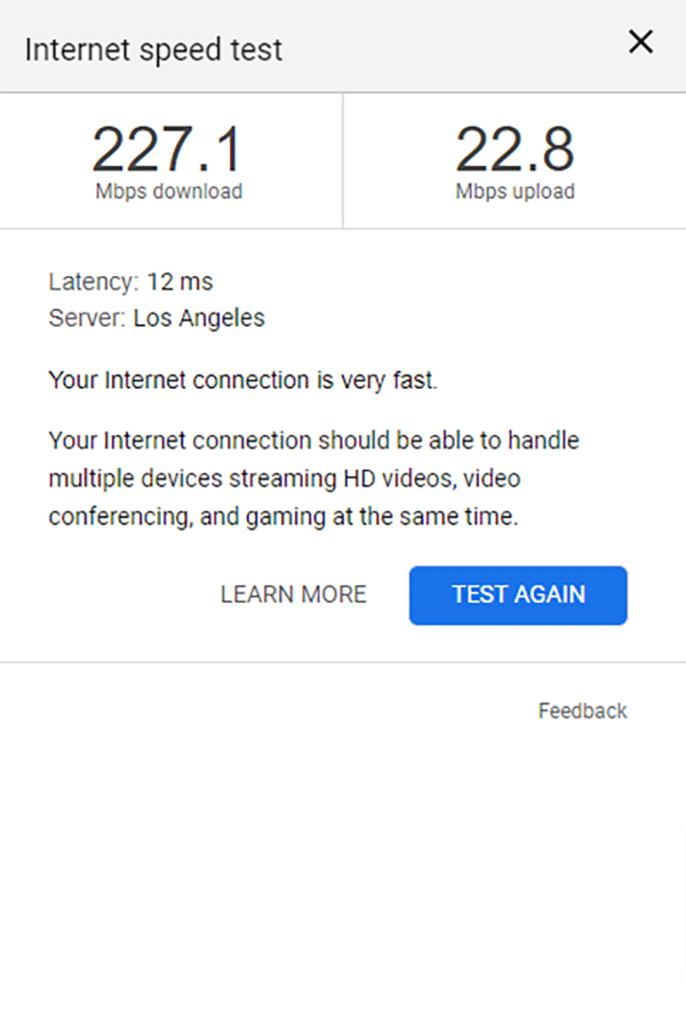The height and width of the screenshot is (1024, 686).
Task: Click the "connection is very fast" sentence
Action: 315,381
